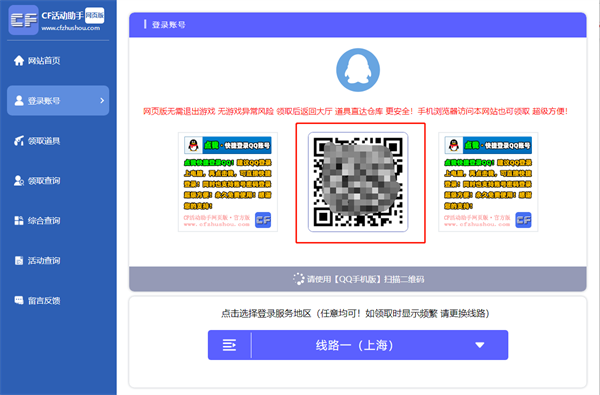Click the list icon on the 线路一 selector

coord(229,345)
